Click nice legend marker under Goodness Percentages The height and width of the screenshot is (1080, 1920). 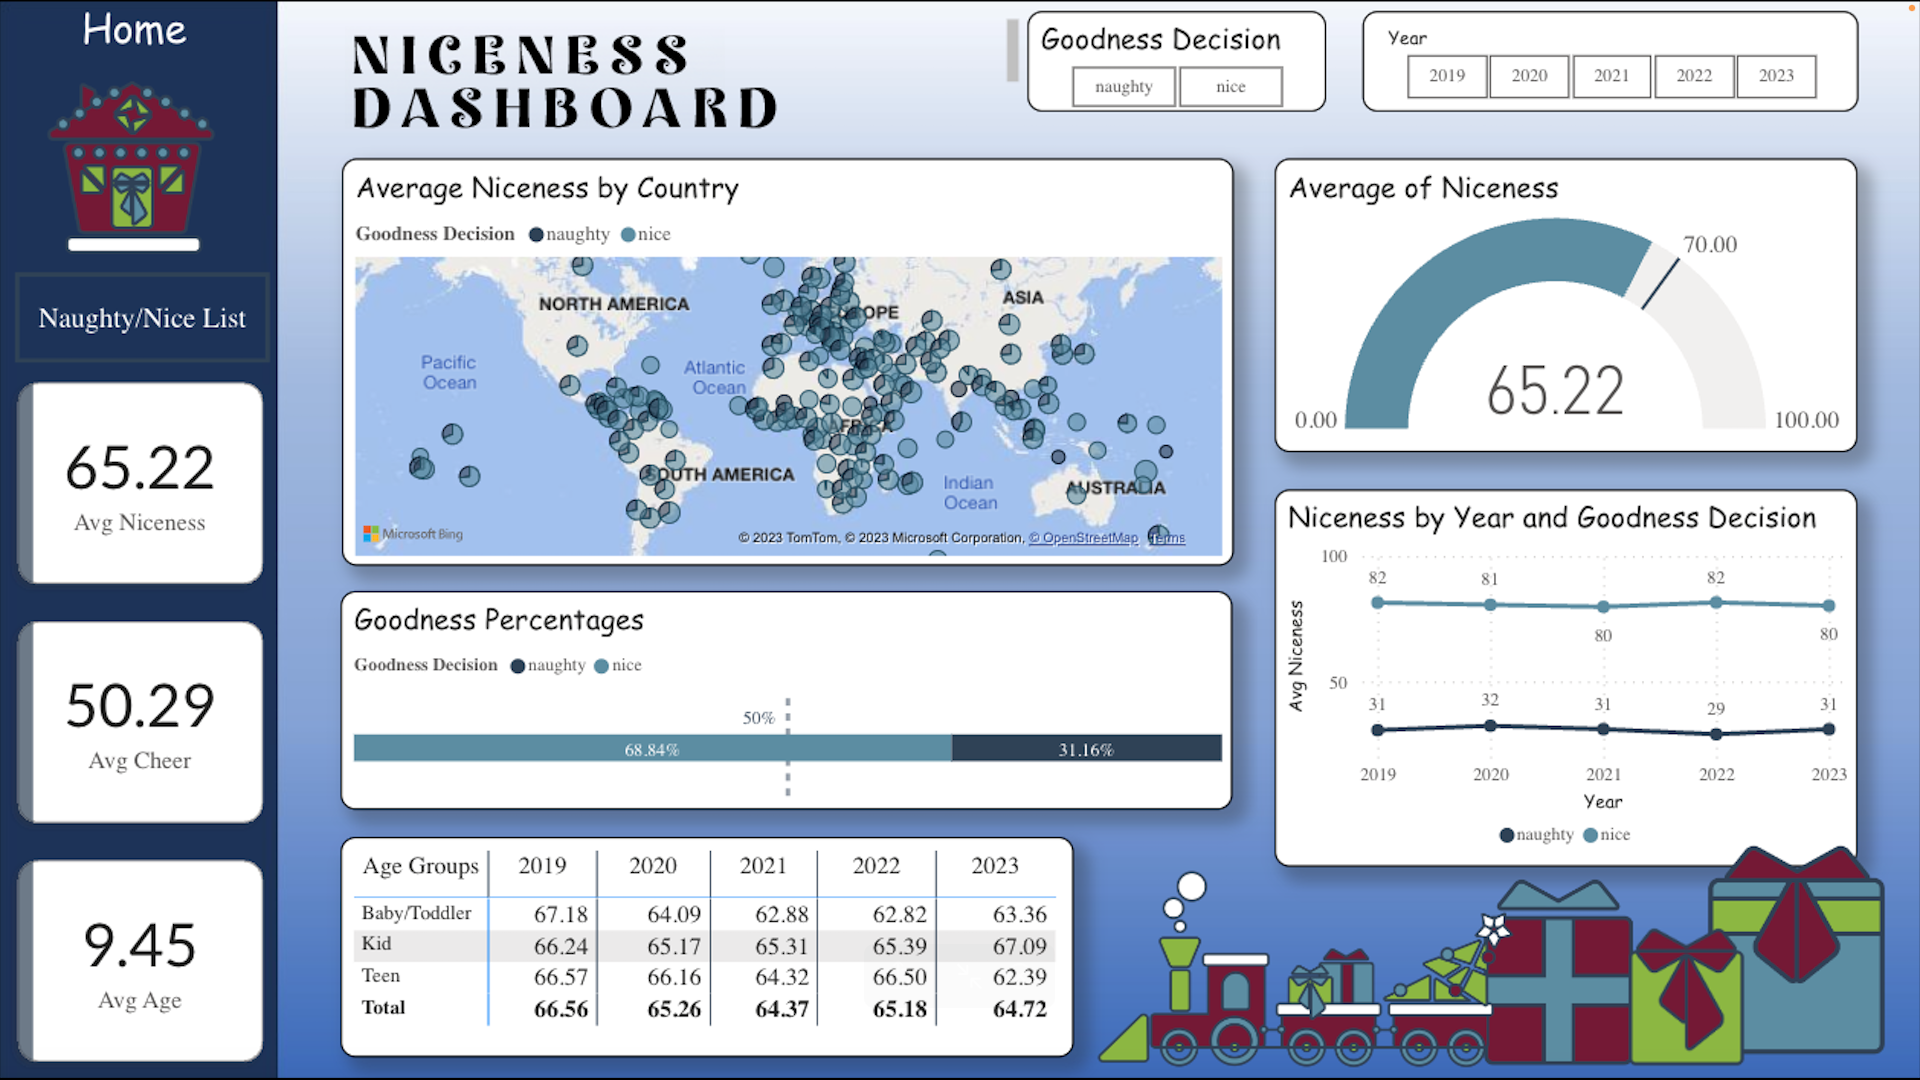(x=601, y=666)
